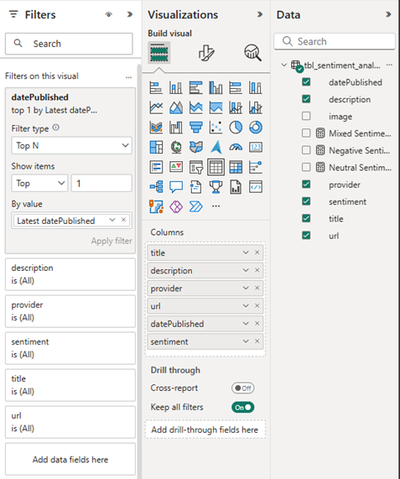
Task: Pick the Area chart visual
Action: [x=176, y=108]
